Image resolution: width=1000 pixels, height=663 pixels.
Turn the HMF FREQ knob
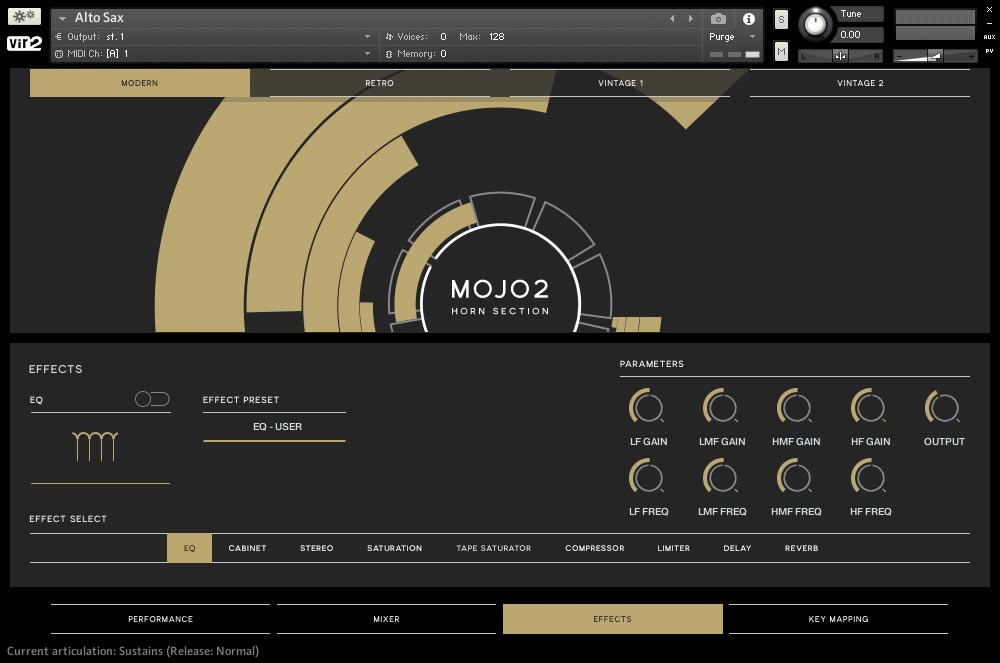pyautogui.click(x=795, y=477)
